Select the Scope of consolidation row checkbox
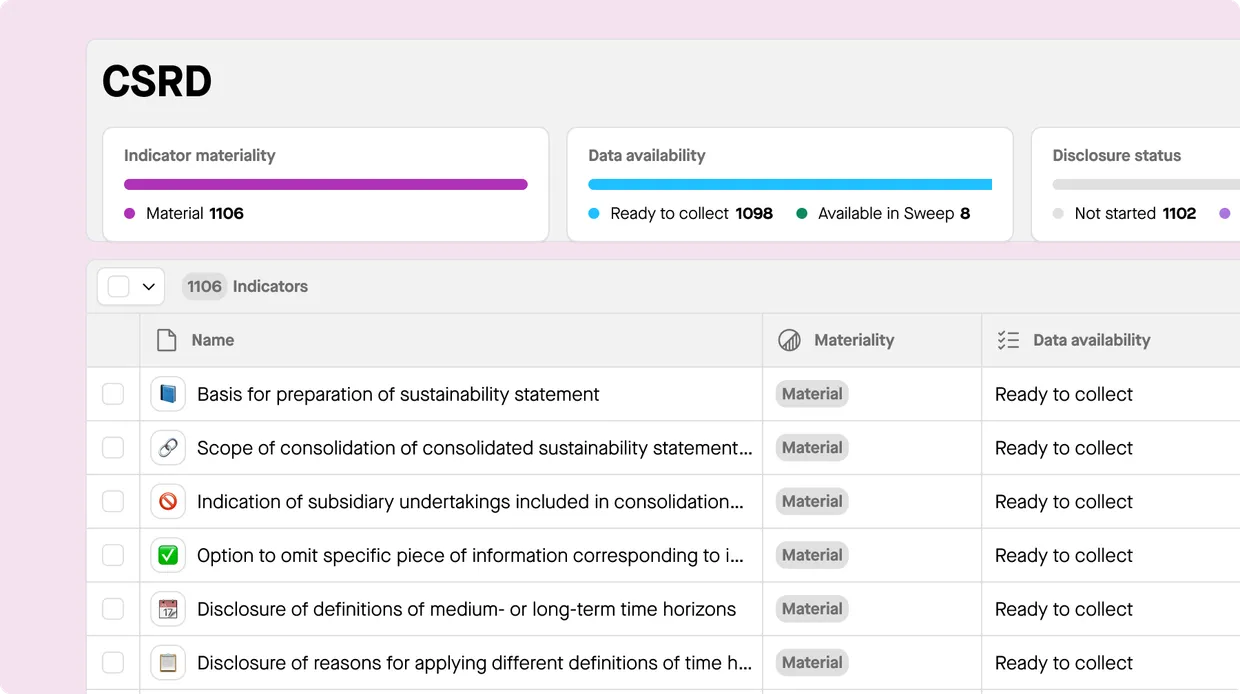The image size is (1240, 694). (x=113, y=448)
